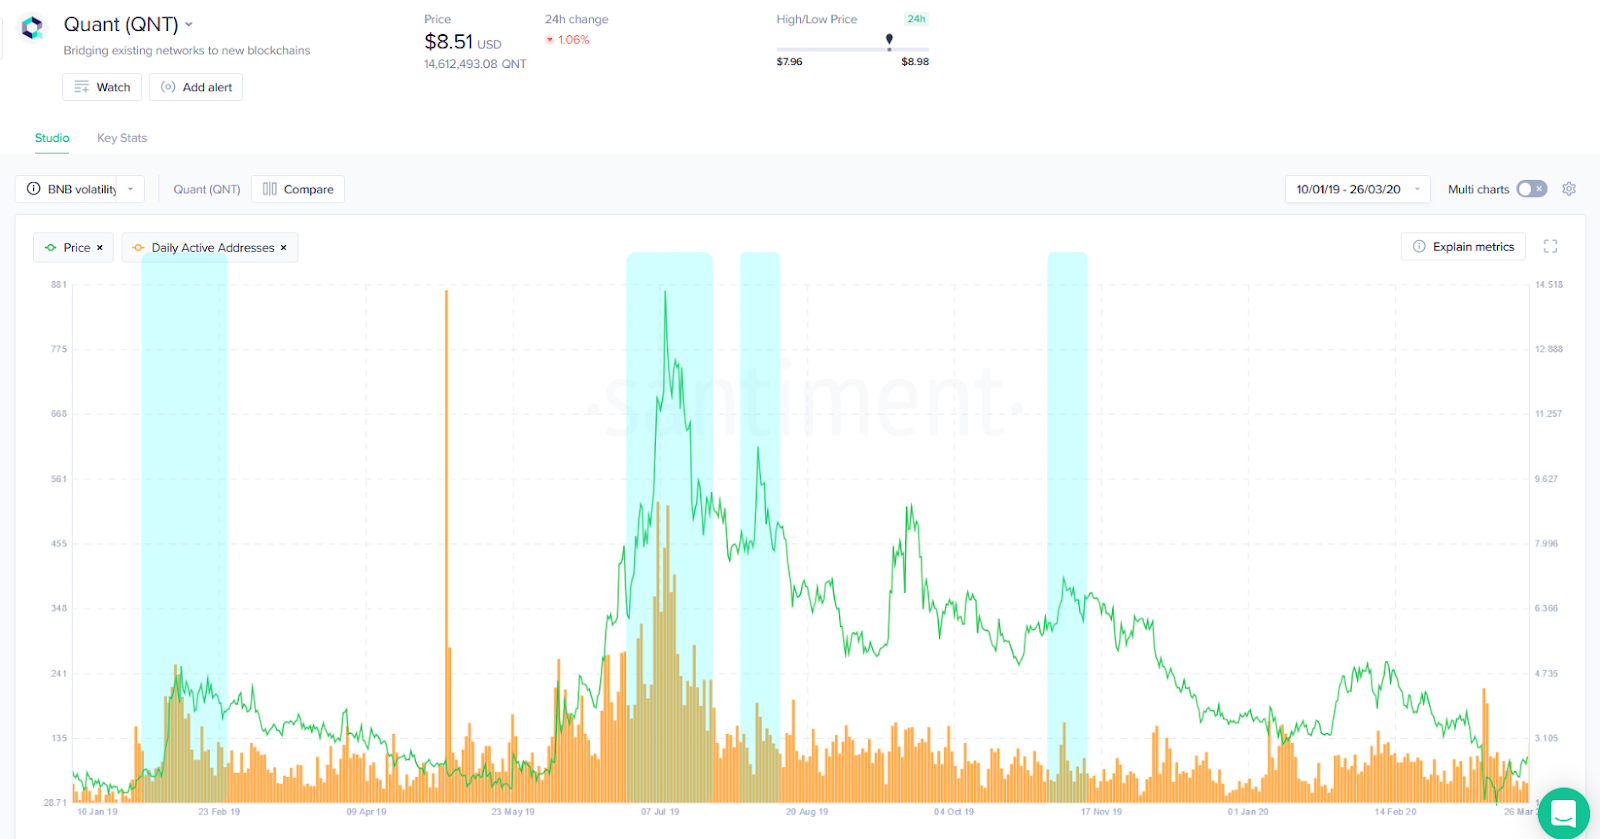Click the $8.98 high price label
Viewport: 1600px width, 839px height.
(x=915, y=62)
